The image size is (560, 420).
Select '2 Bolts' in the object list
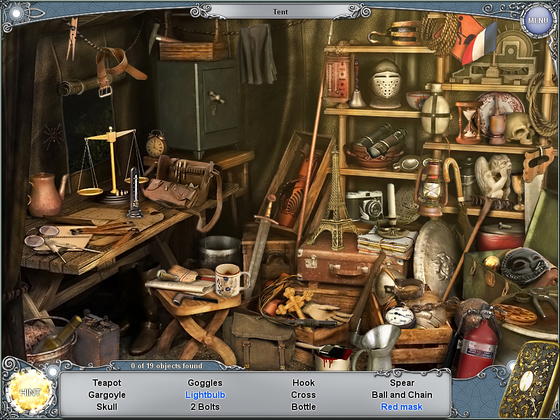(205, 407)
